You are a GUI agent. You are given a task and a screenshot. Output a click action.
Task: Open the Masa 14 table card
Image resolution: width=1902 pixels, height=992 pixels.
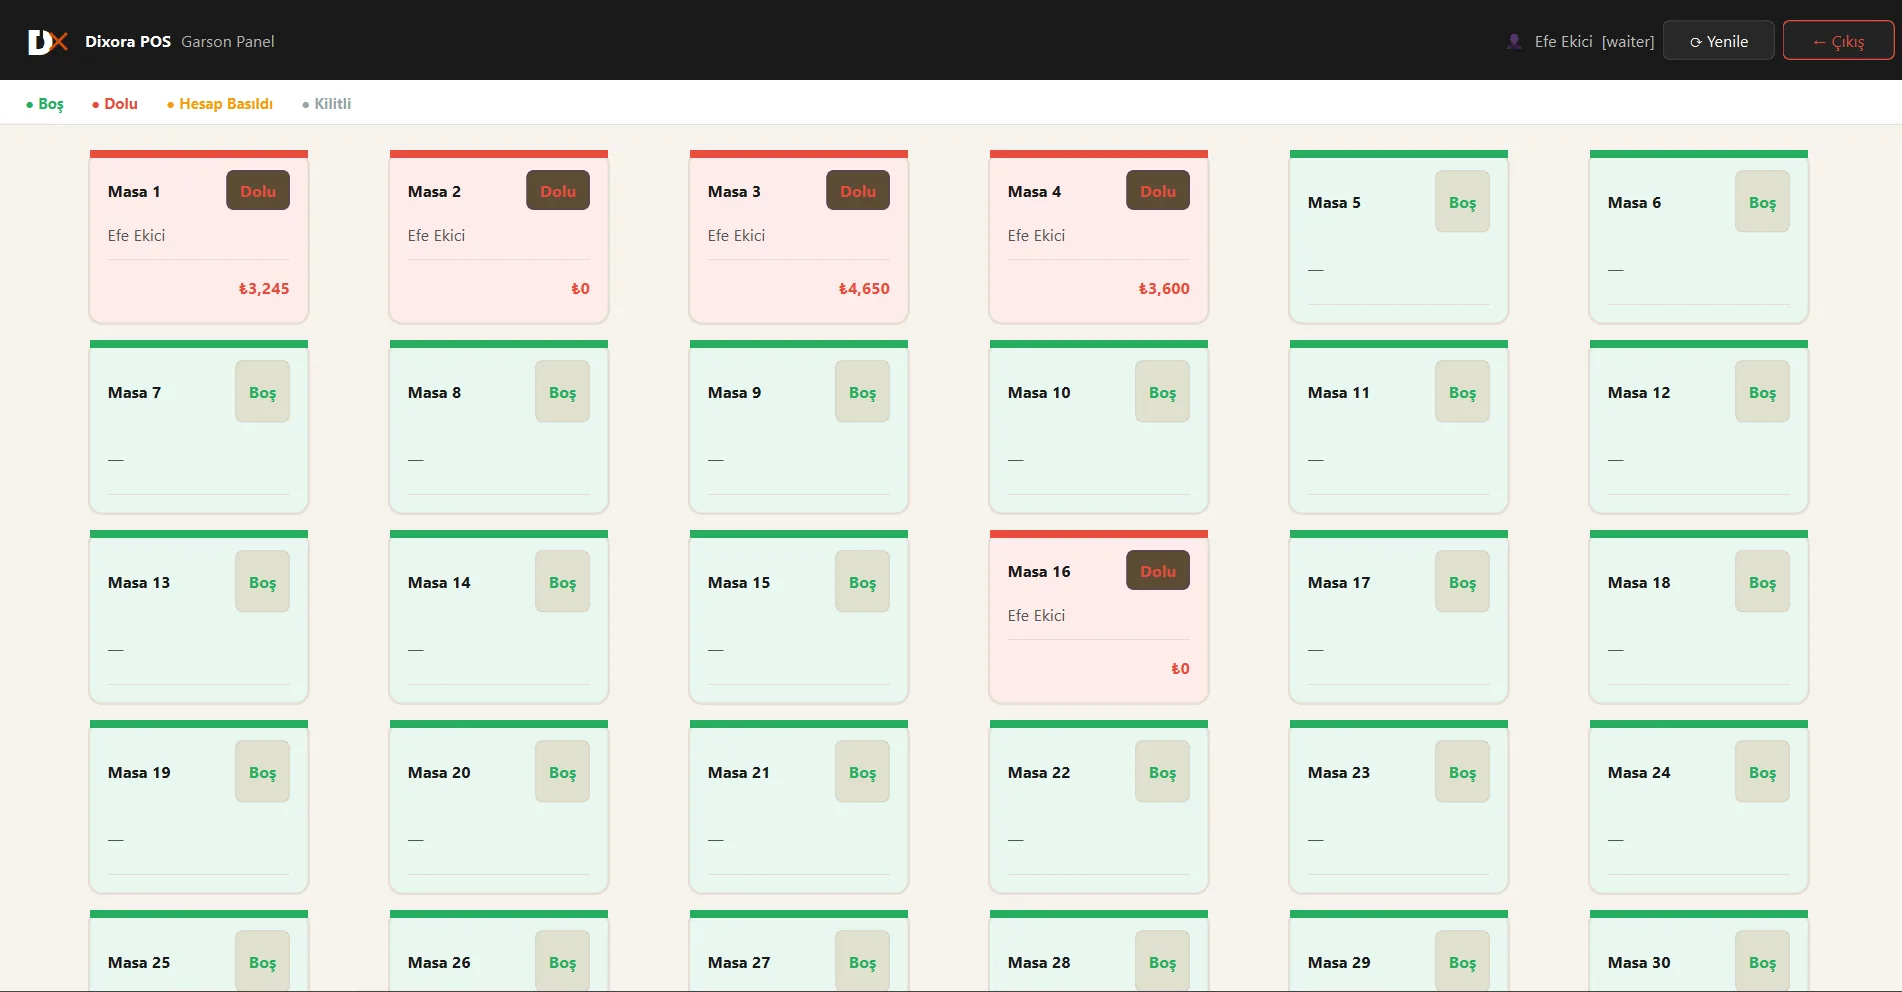click(499, 617)
